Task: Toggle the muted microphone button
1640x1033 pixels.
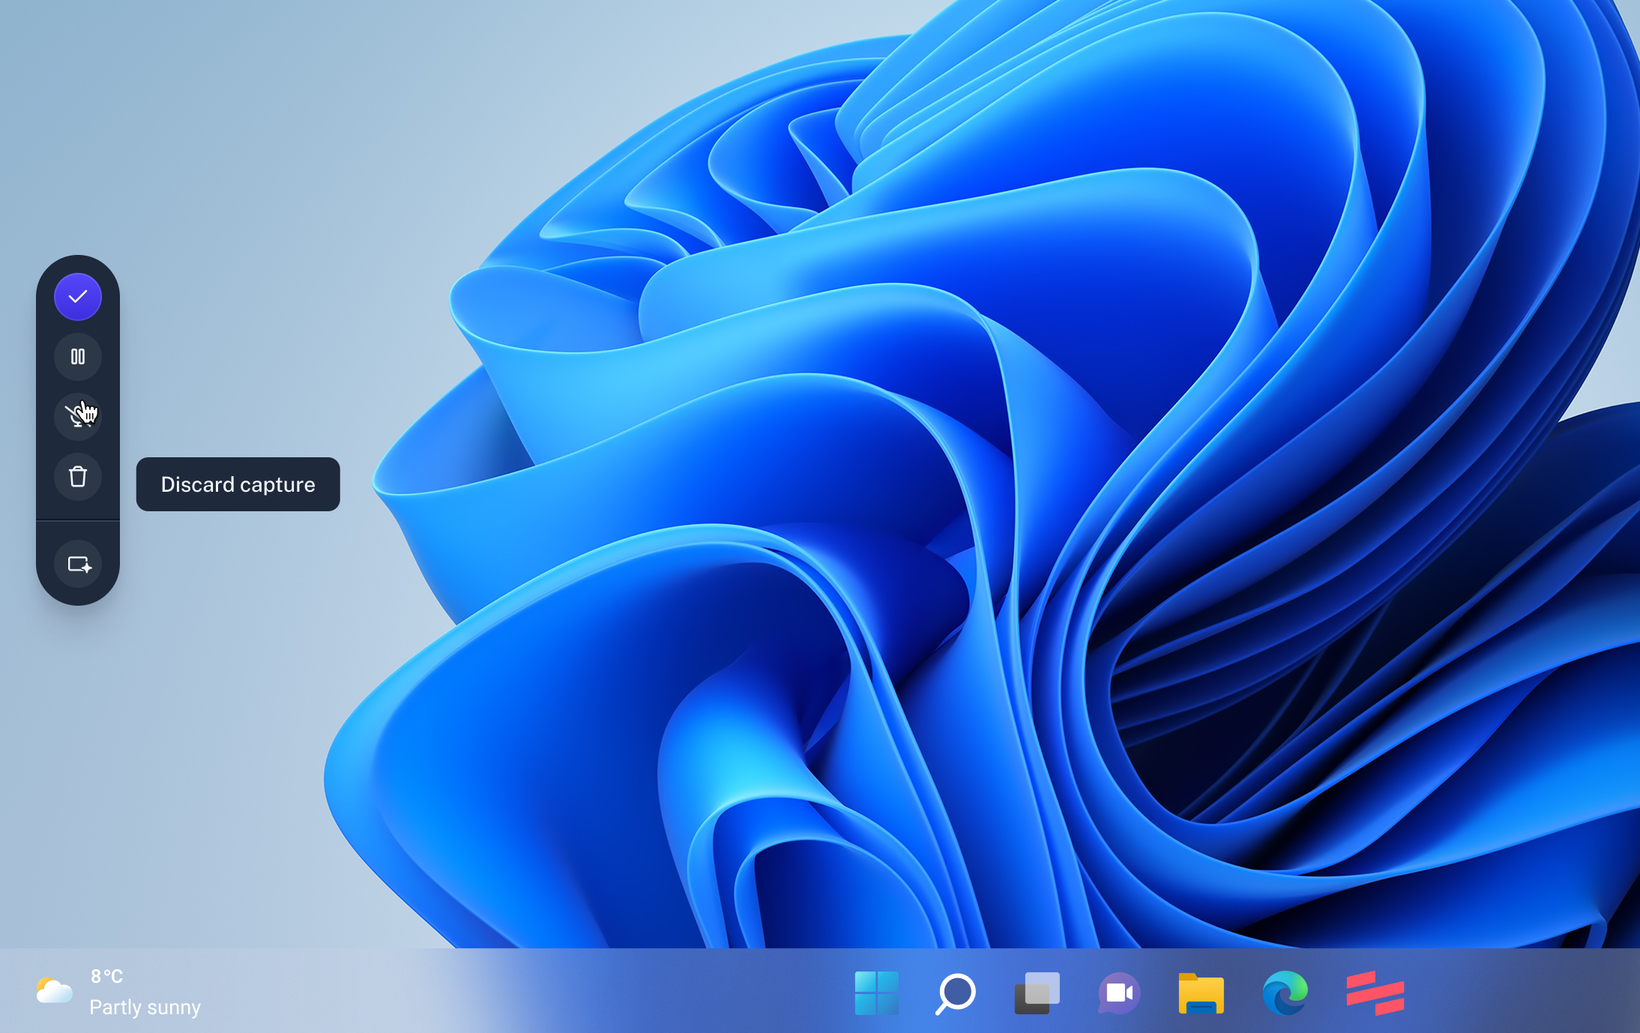Action: [x=78, y=416]
